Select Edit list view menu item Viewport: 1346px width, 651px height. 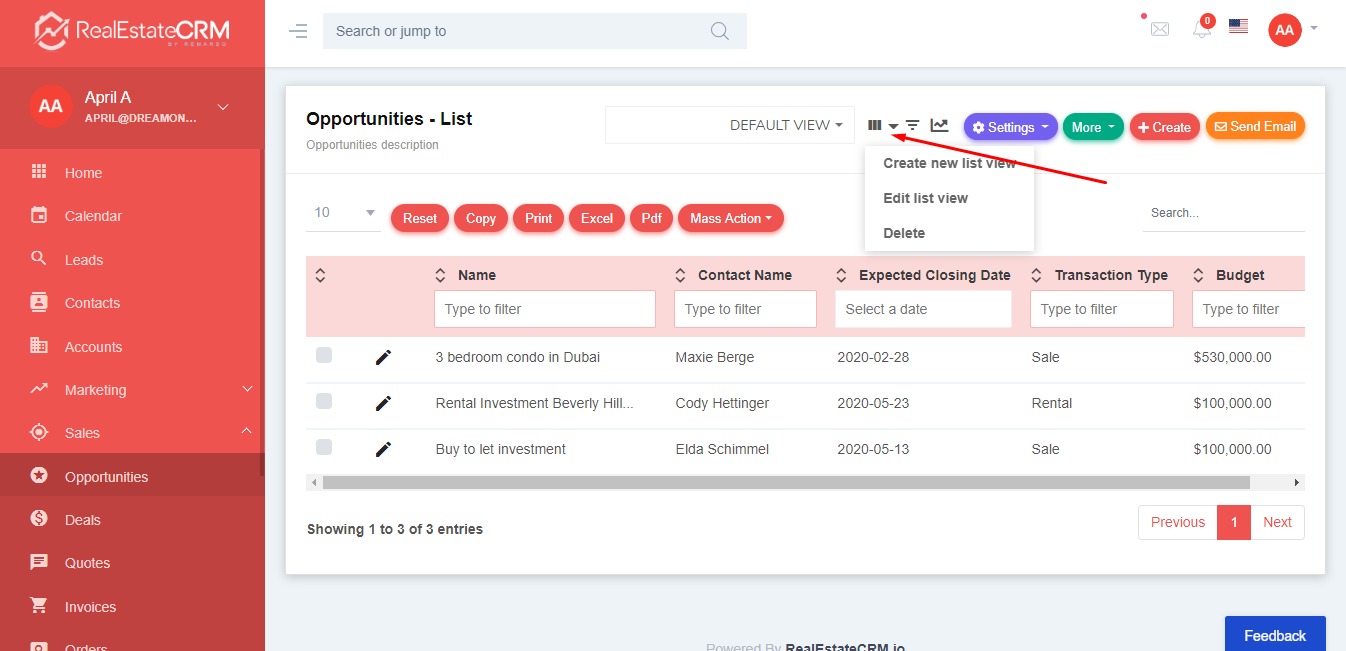tap(925, 198)
